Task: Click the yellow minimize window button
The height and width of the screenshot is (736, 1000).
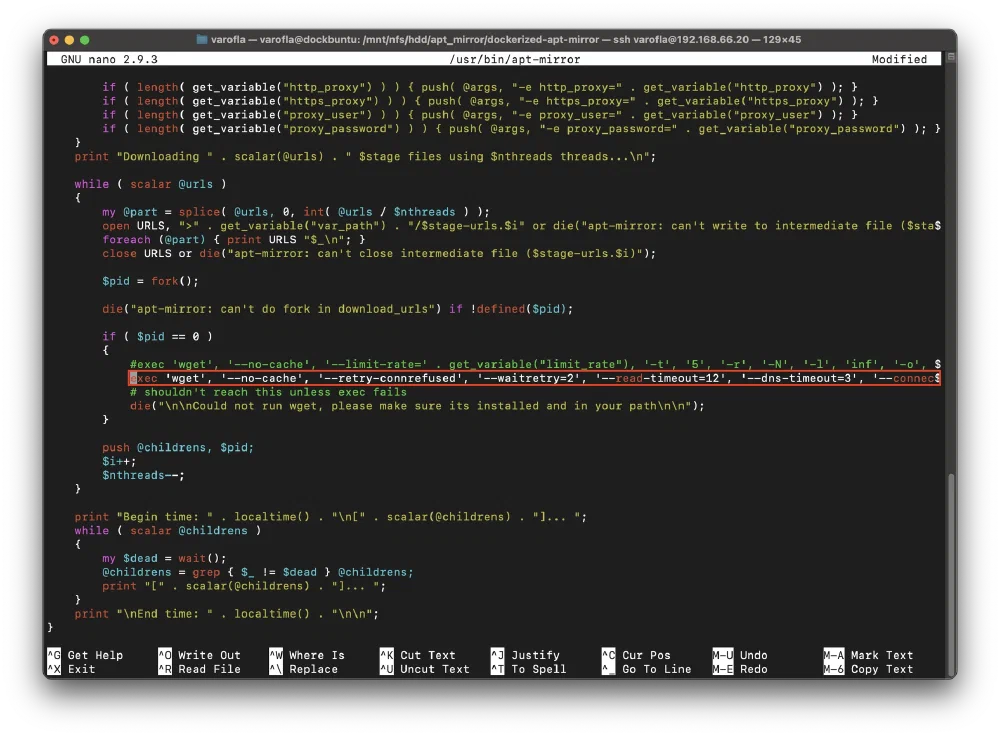Action: (69, 40)
